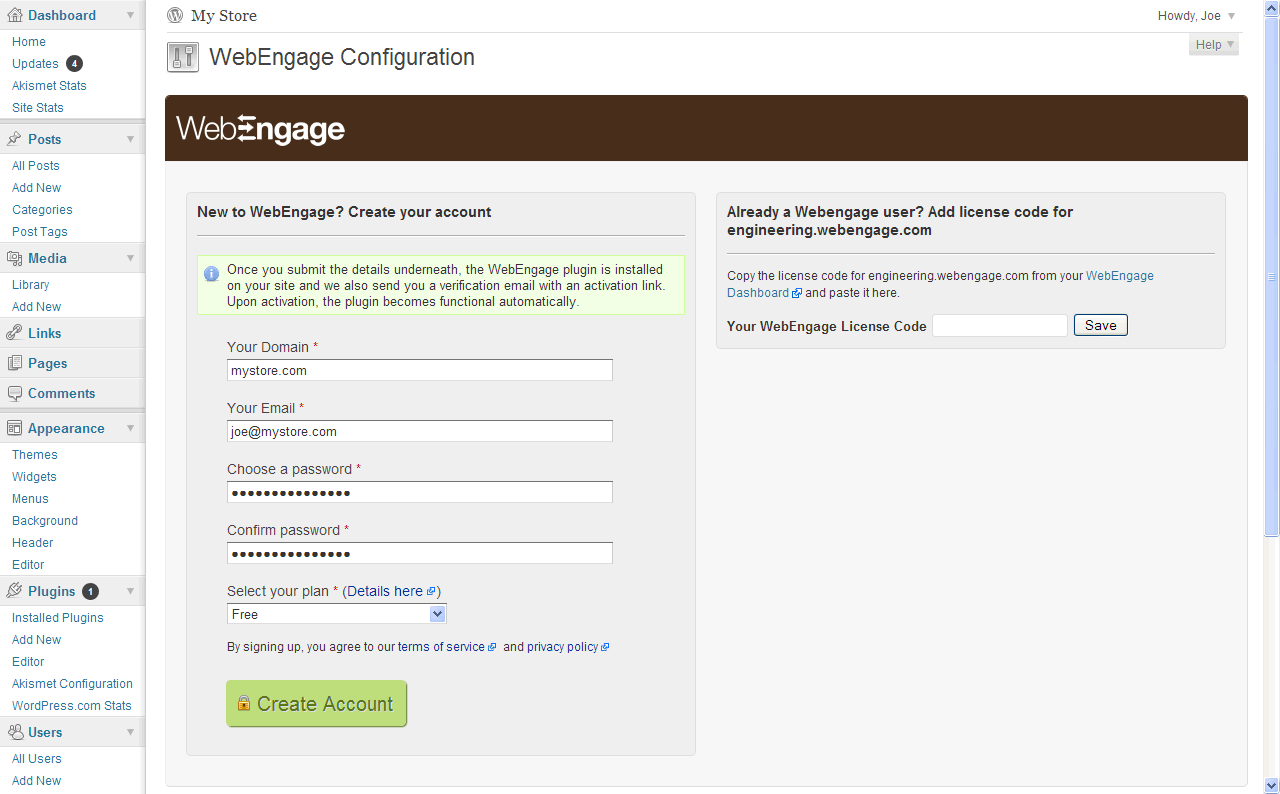Screen dimensions: 1280x794
Task: Click the Posts pushpin icon
Action: (x=15, y=139)
